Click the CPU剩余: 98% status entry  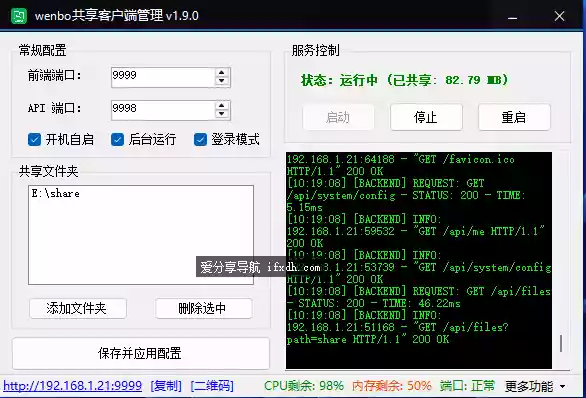tap(304, 385)
